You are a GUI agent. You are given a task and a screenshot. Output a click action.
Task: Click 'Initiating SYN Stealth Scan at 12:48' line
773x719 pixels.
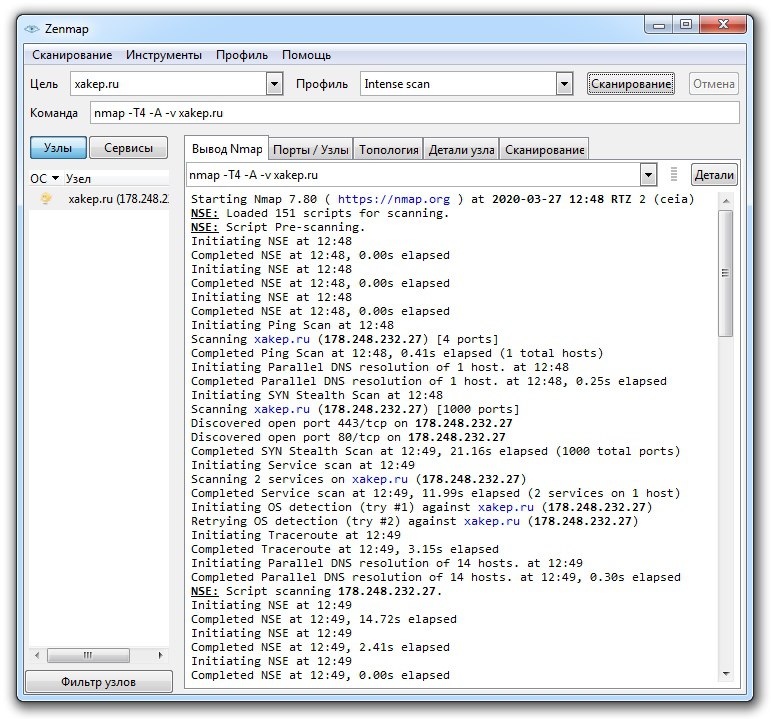316,395
